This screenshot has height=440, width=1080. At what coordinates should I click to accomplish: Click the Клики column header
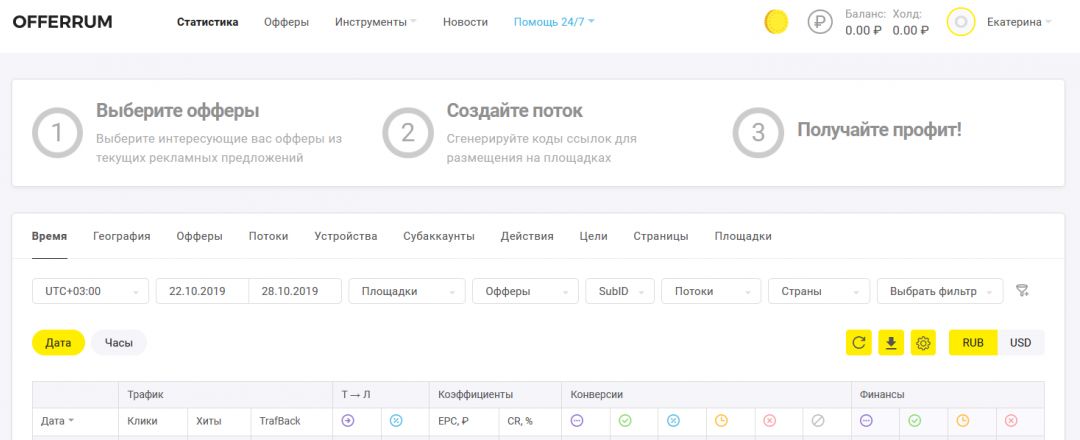(143, 421)
